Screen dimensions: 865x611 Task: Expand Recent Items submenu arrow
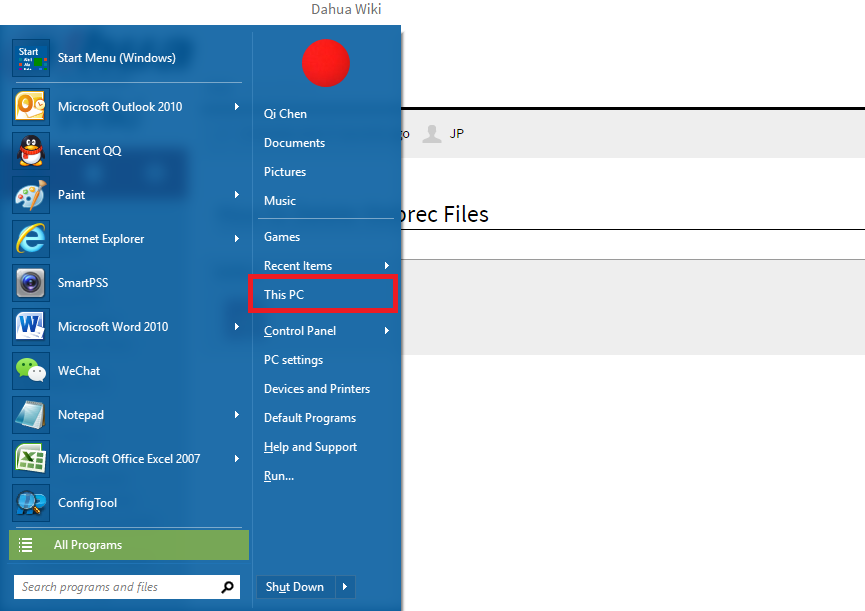[387, 266]
